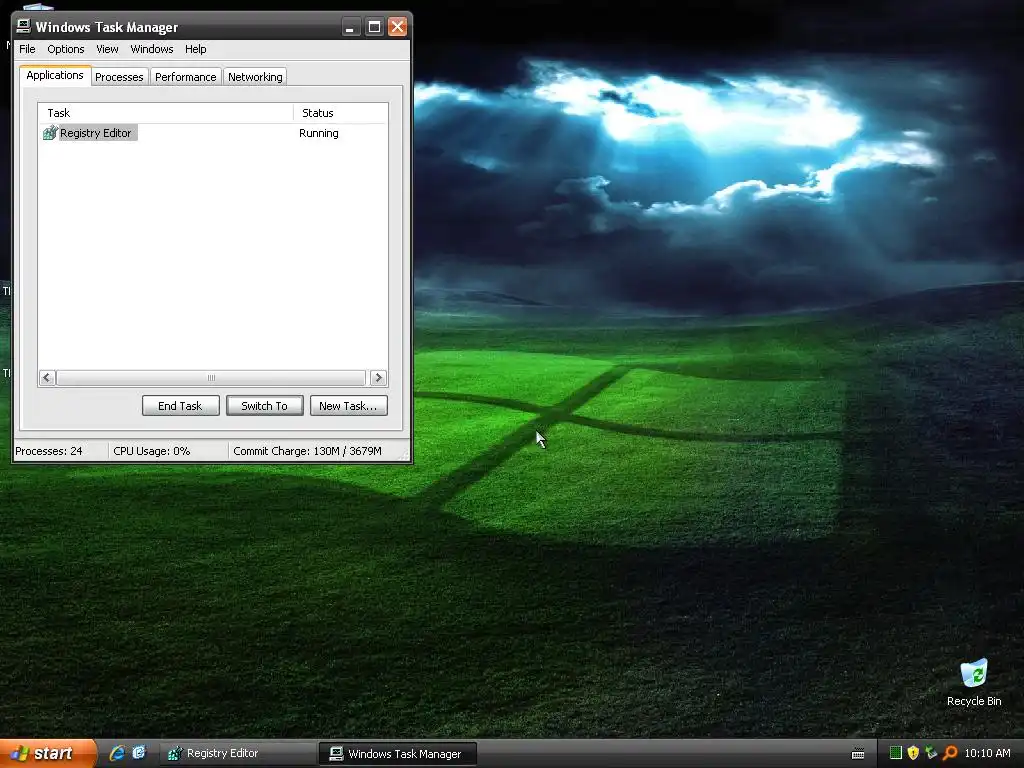1024x768 pixels.
Task: Click the green CPU usage tray icon
Action: (x=896, y=753)
